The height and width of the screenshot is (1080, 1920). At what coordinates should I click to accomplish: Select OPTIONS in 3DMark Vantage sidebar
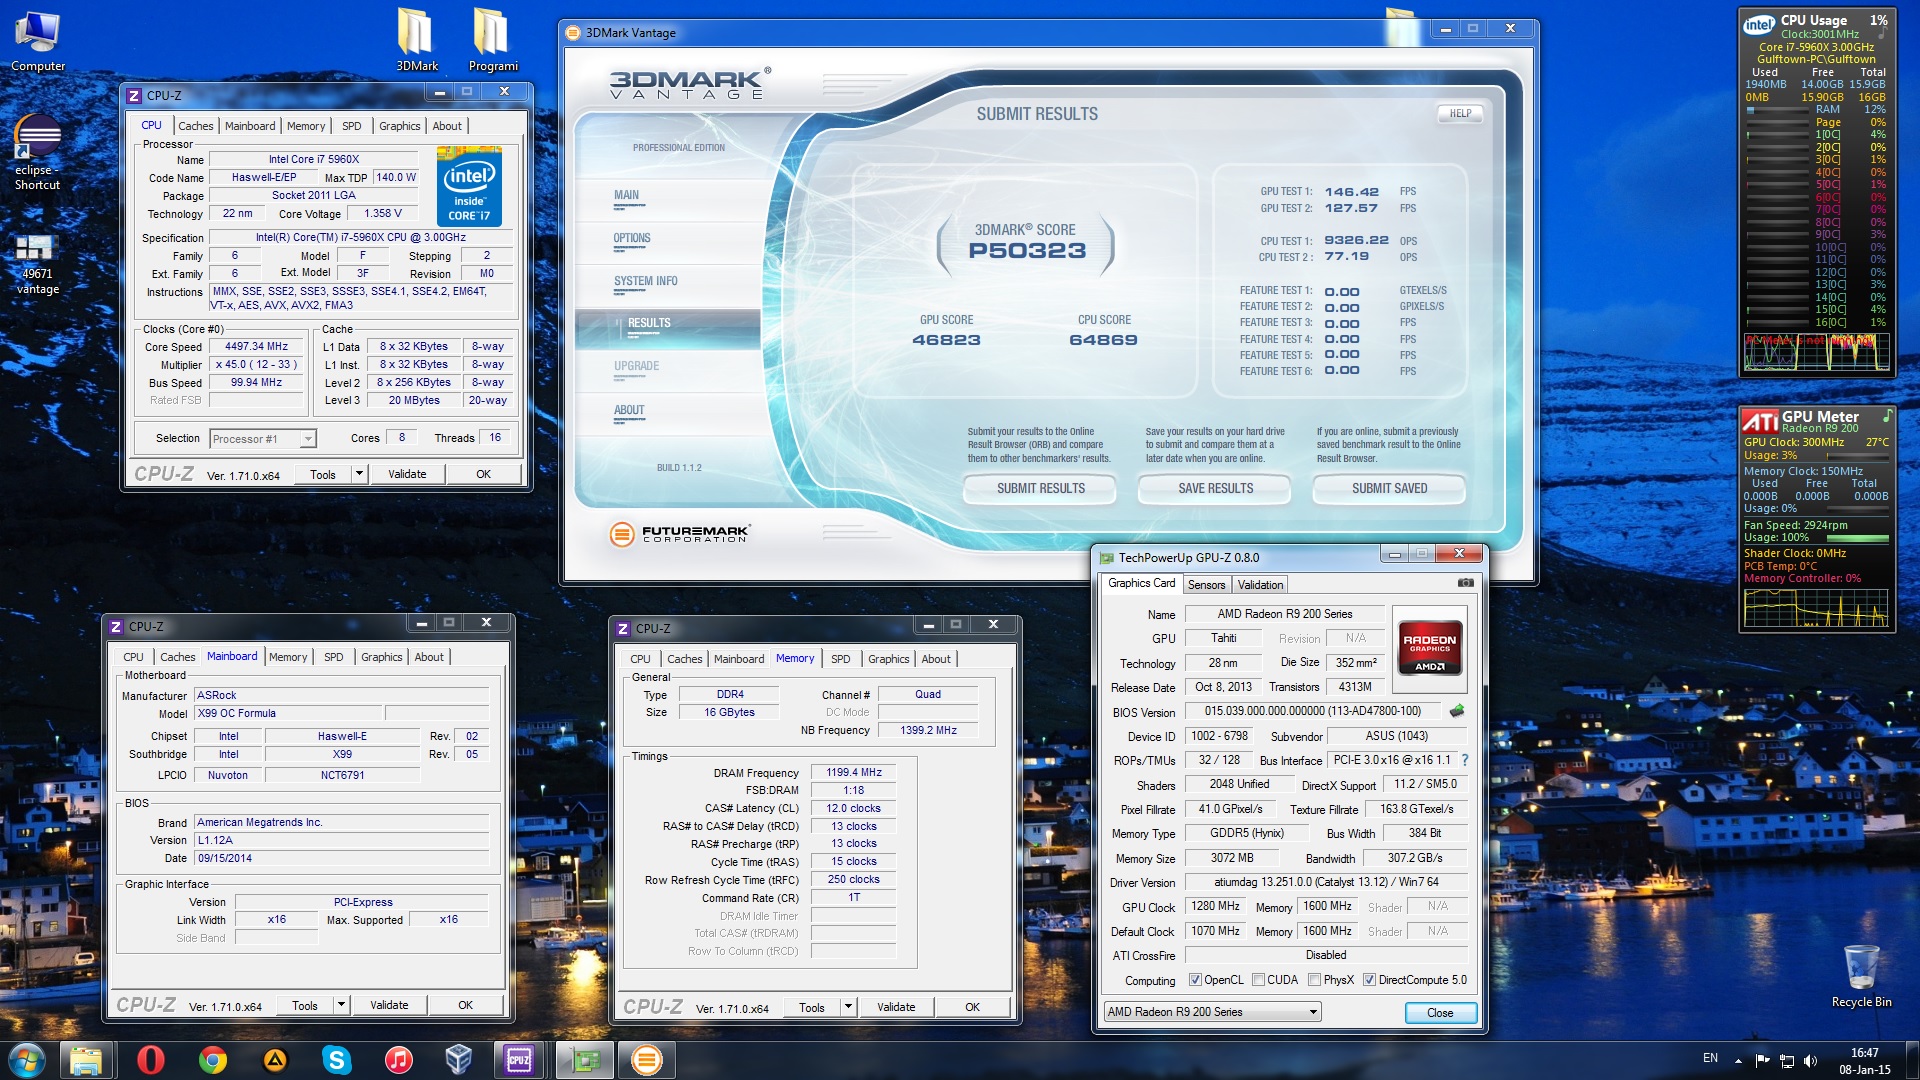pos(632,238)
